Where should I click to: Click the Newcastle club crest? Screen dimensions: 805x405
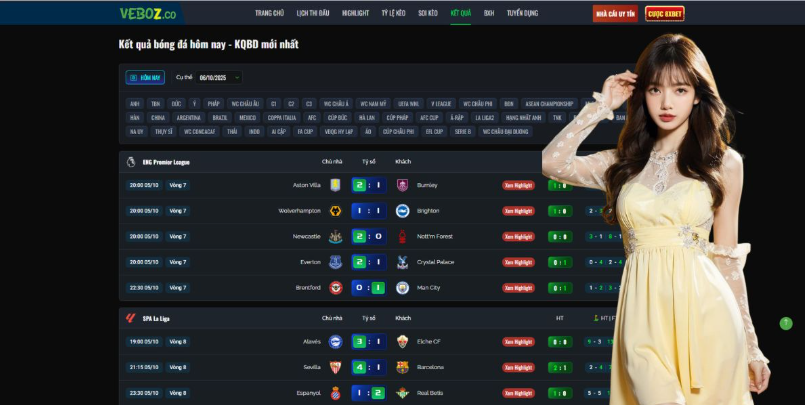pos(335,237)
